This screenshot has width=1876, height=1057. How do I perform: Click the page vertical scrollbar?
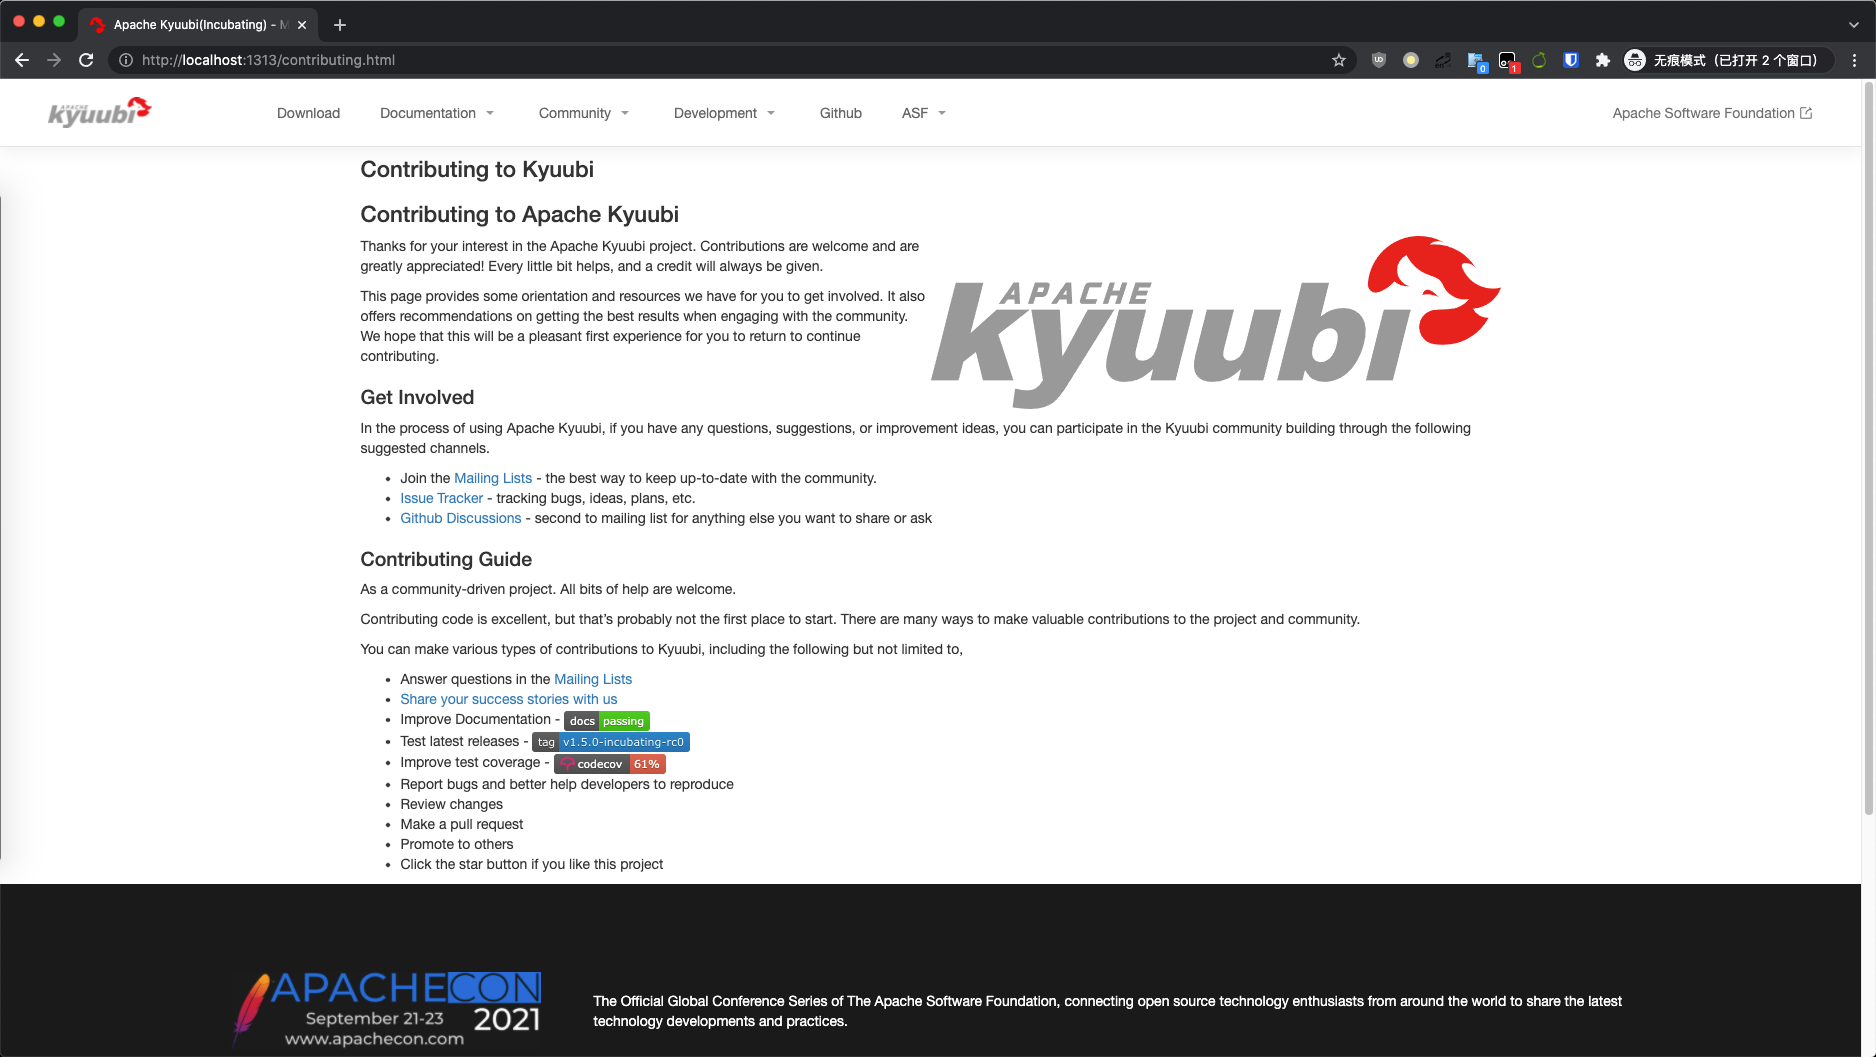[1868, 450]
